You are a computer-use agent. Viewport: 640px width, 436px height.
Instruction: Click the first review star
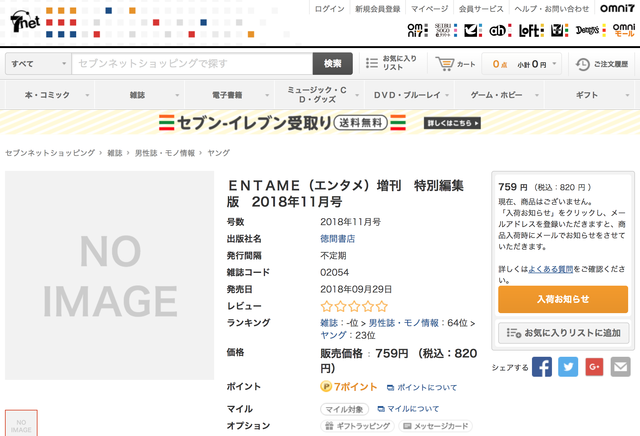(327, 306)
